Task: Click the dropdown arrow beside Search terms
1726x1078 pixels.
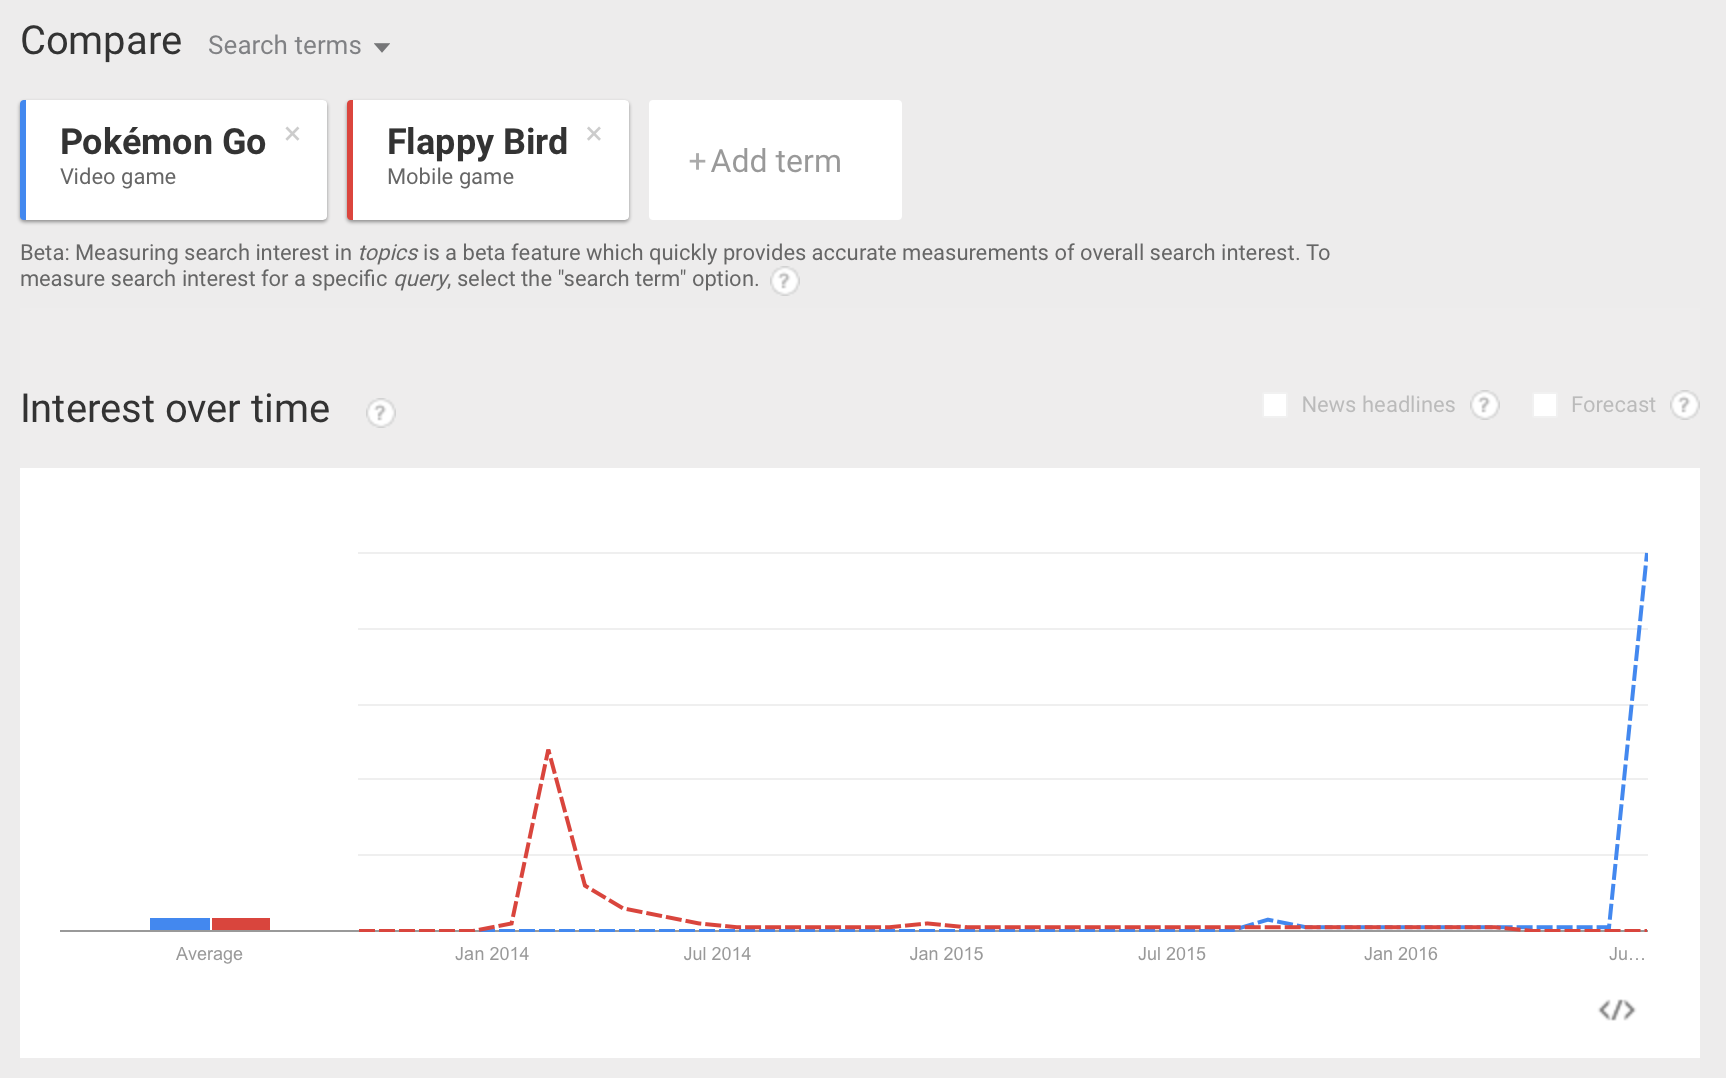Action: 382,48
